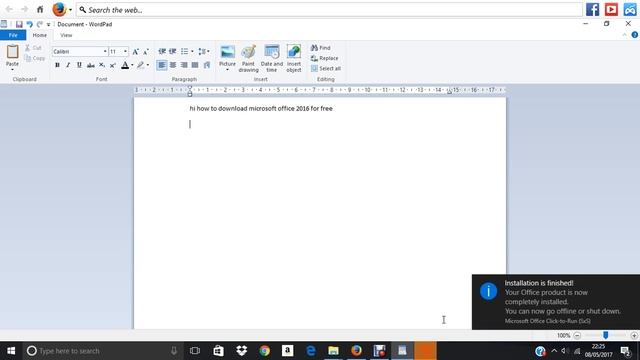Apply text highlight color
Viewport: 640px width, 360px height.
click(x=141, y=65)
